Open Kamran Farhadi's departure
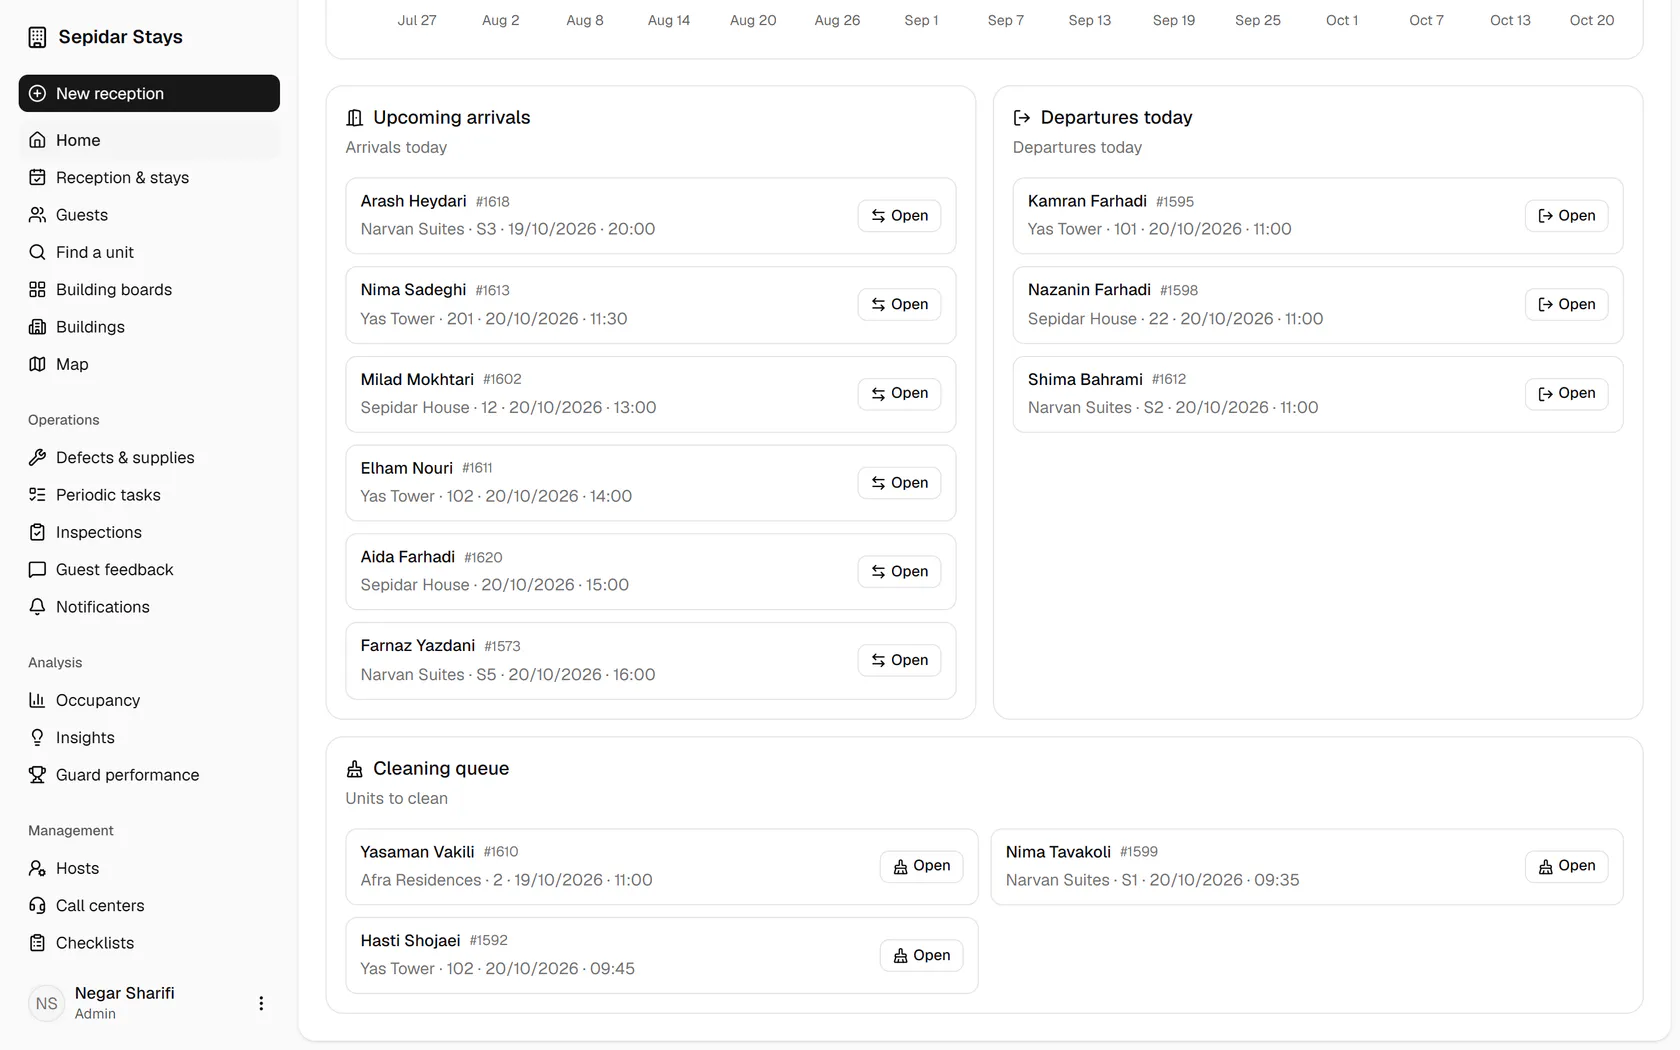The image size is (1680, 1050). pyautogui.click(x=1566, y=216)
